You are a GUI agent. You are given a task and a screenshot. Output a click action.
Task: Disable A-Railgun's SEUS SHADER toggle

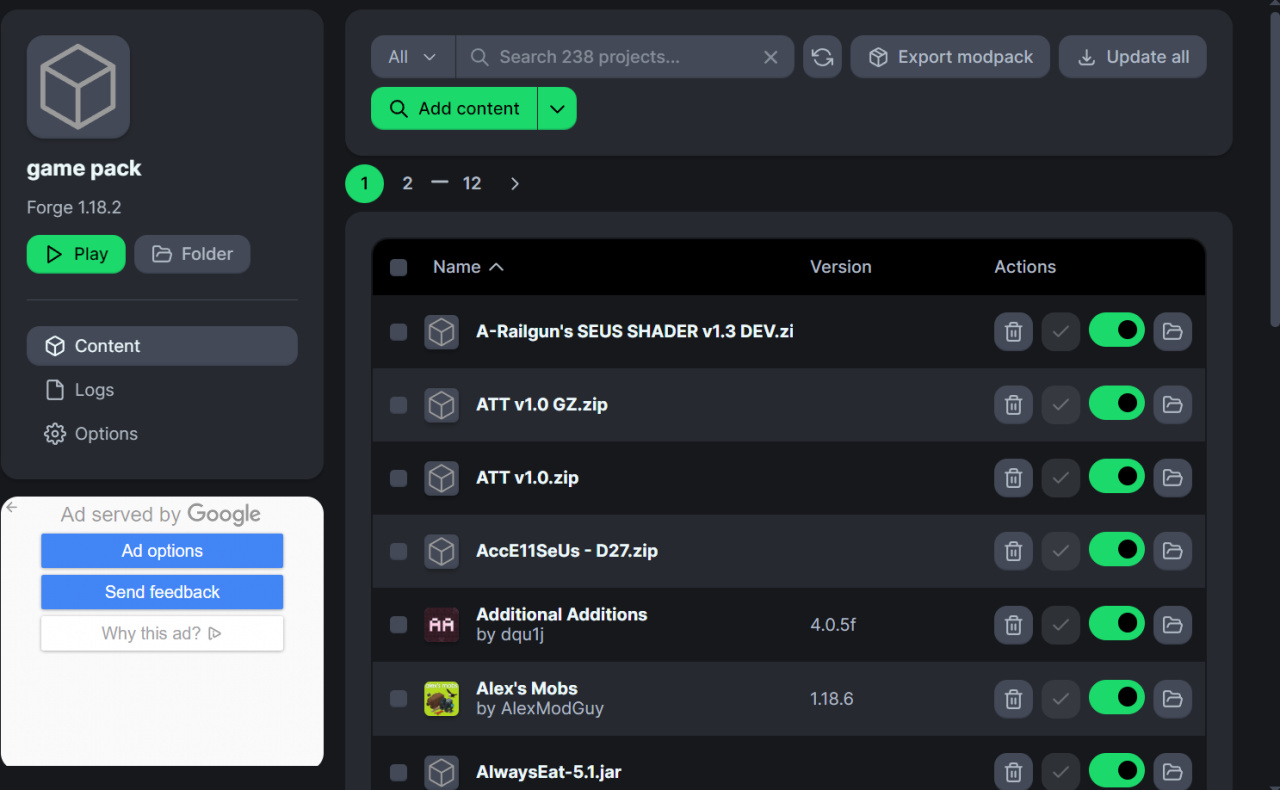coord(1117,331)
